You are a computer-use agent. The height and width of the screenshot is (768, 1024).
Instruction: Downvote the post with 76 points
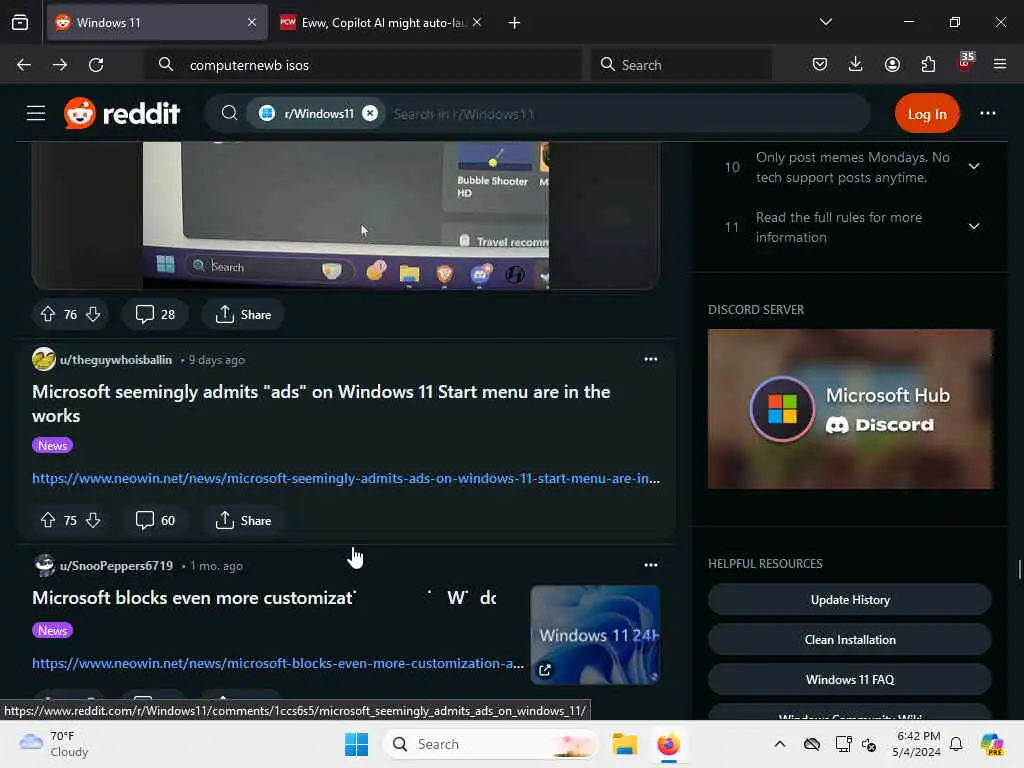click(x=93, y=315)
